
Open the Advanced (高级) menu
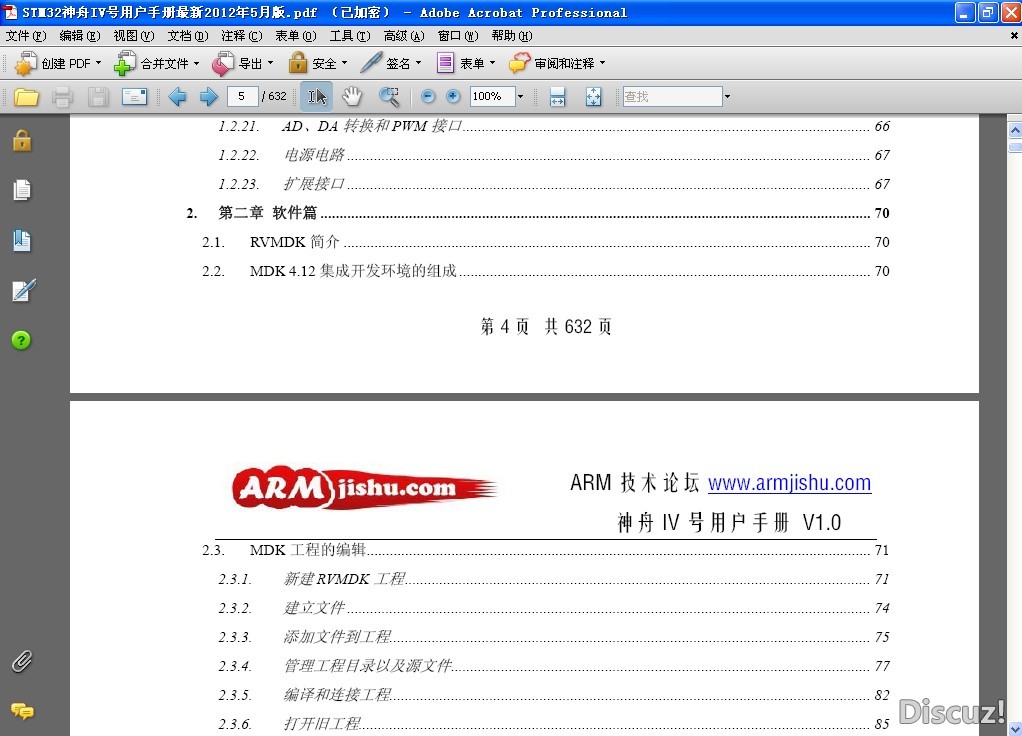click(x=404, y=36)
